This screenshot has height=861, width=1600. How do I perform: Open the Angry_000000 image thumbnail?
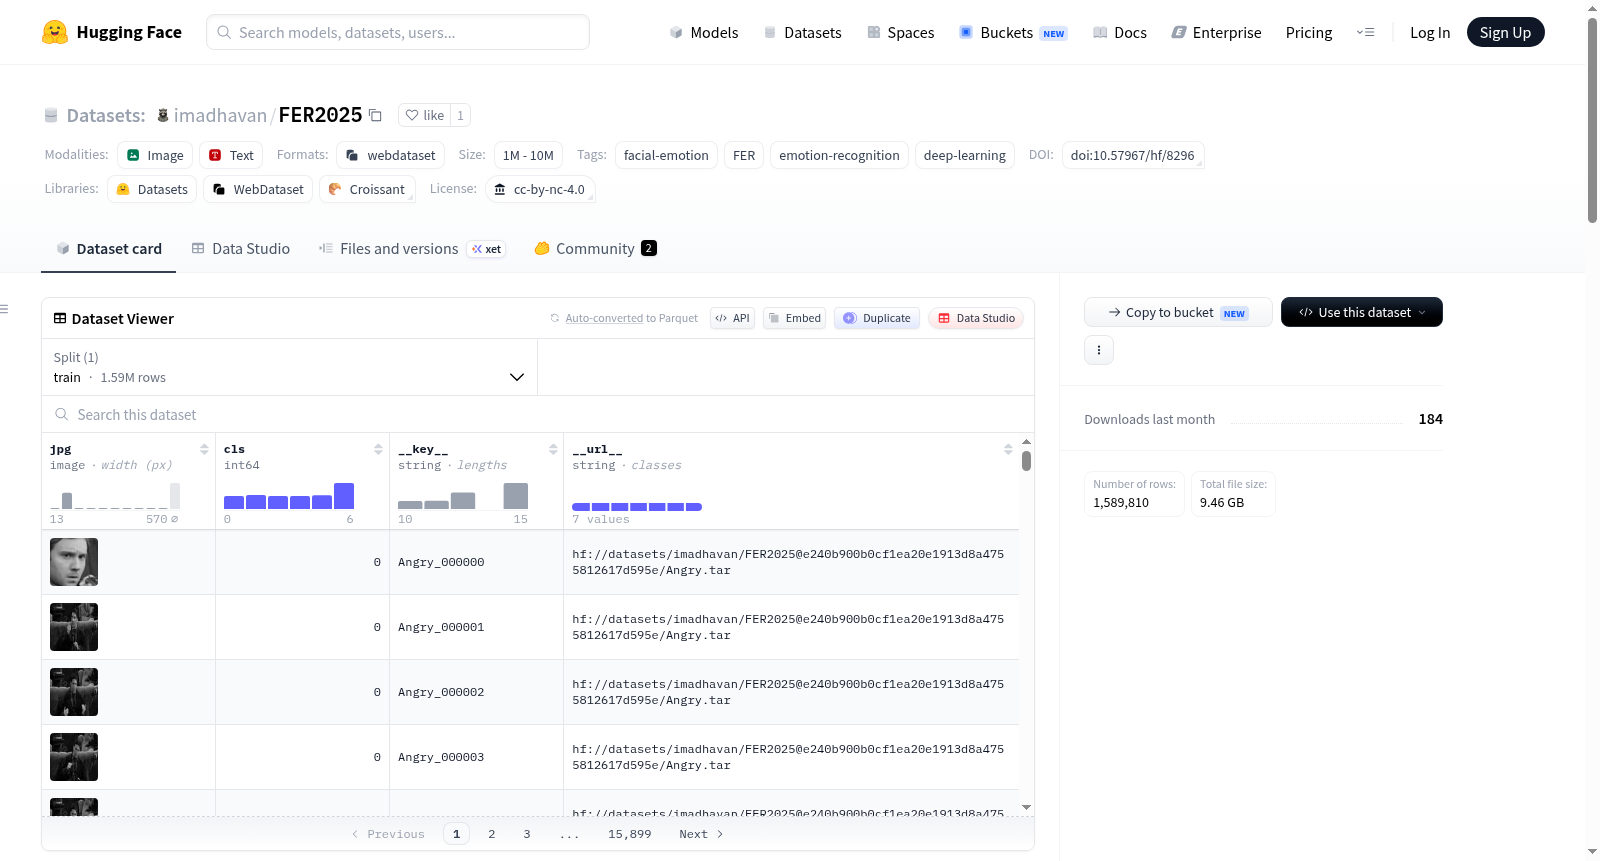coord(74,562)
